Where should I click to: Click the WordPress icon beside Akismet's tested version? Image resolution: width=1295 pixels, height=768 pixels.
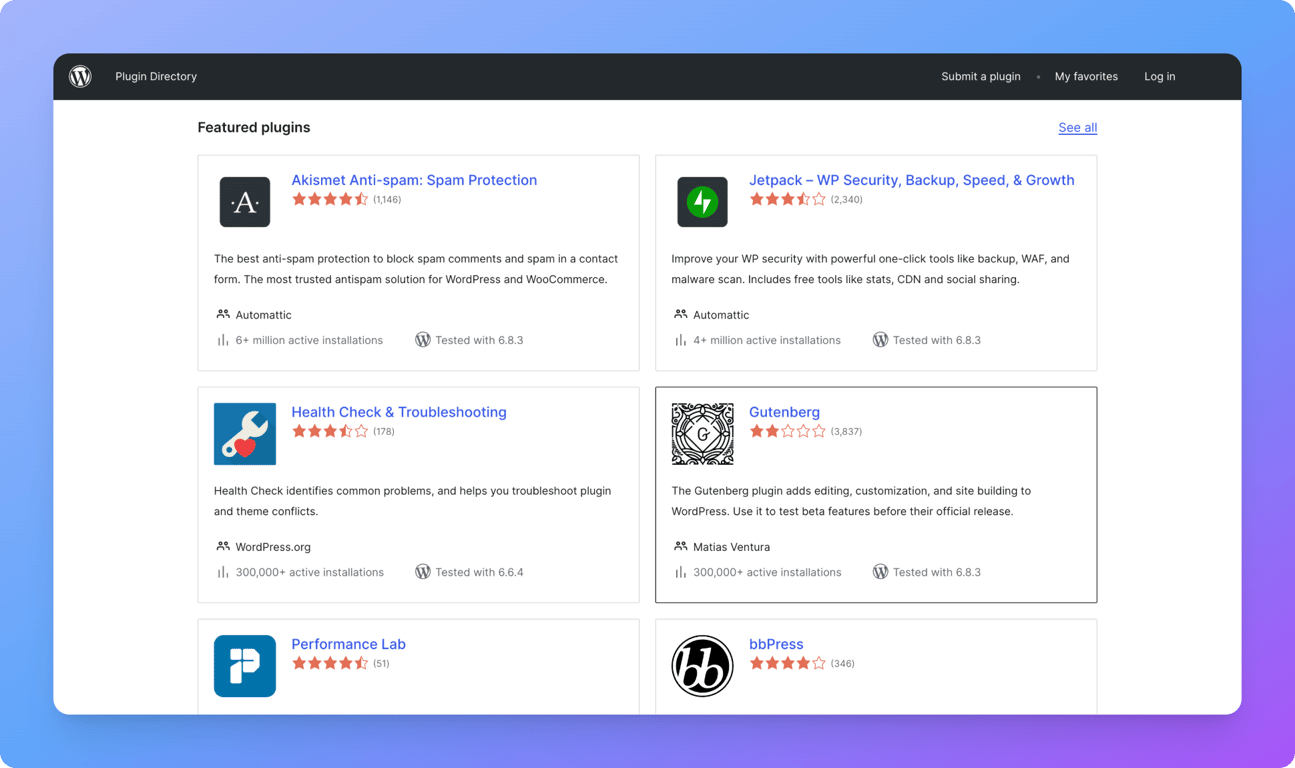(x=423, y=340)
